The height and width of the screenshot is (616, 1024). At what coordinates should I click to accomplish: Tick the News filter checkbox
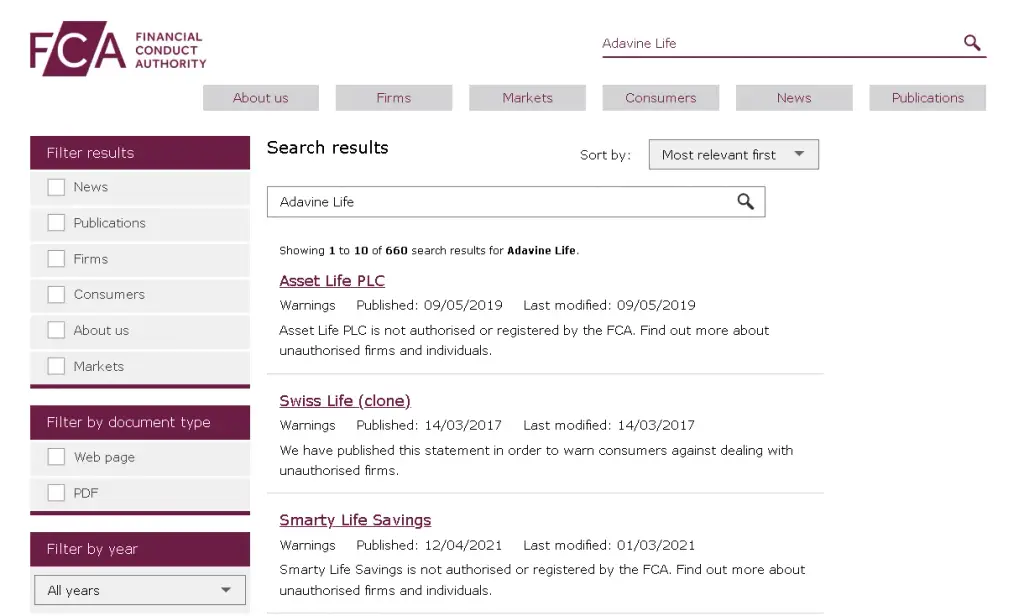(56, 187)
